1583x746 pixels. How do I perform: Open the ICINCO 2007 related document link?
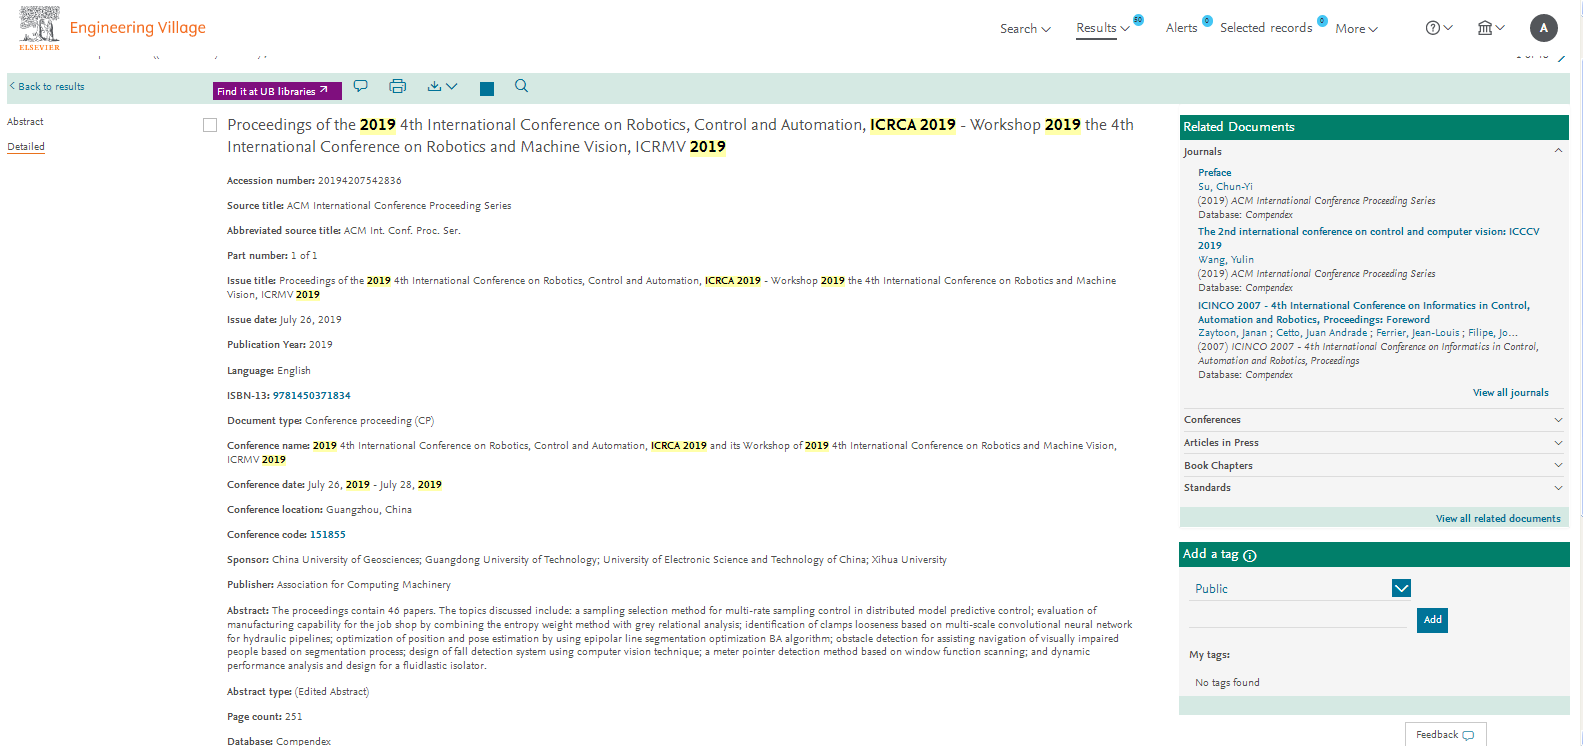(x=1363, y=313)
